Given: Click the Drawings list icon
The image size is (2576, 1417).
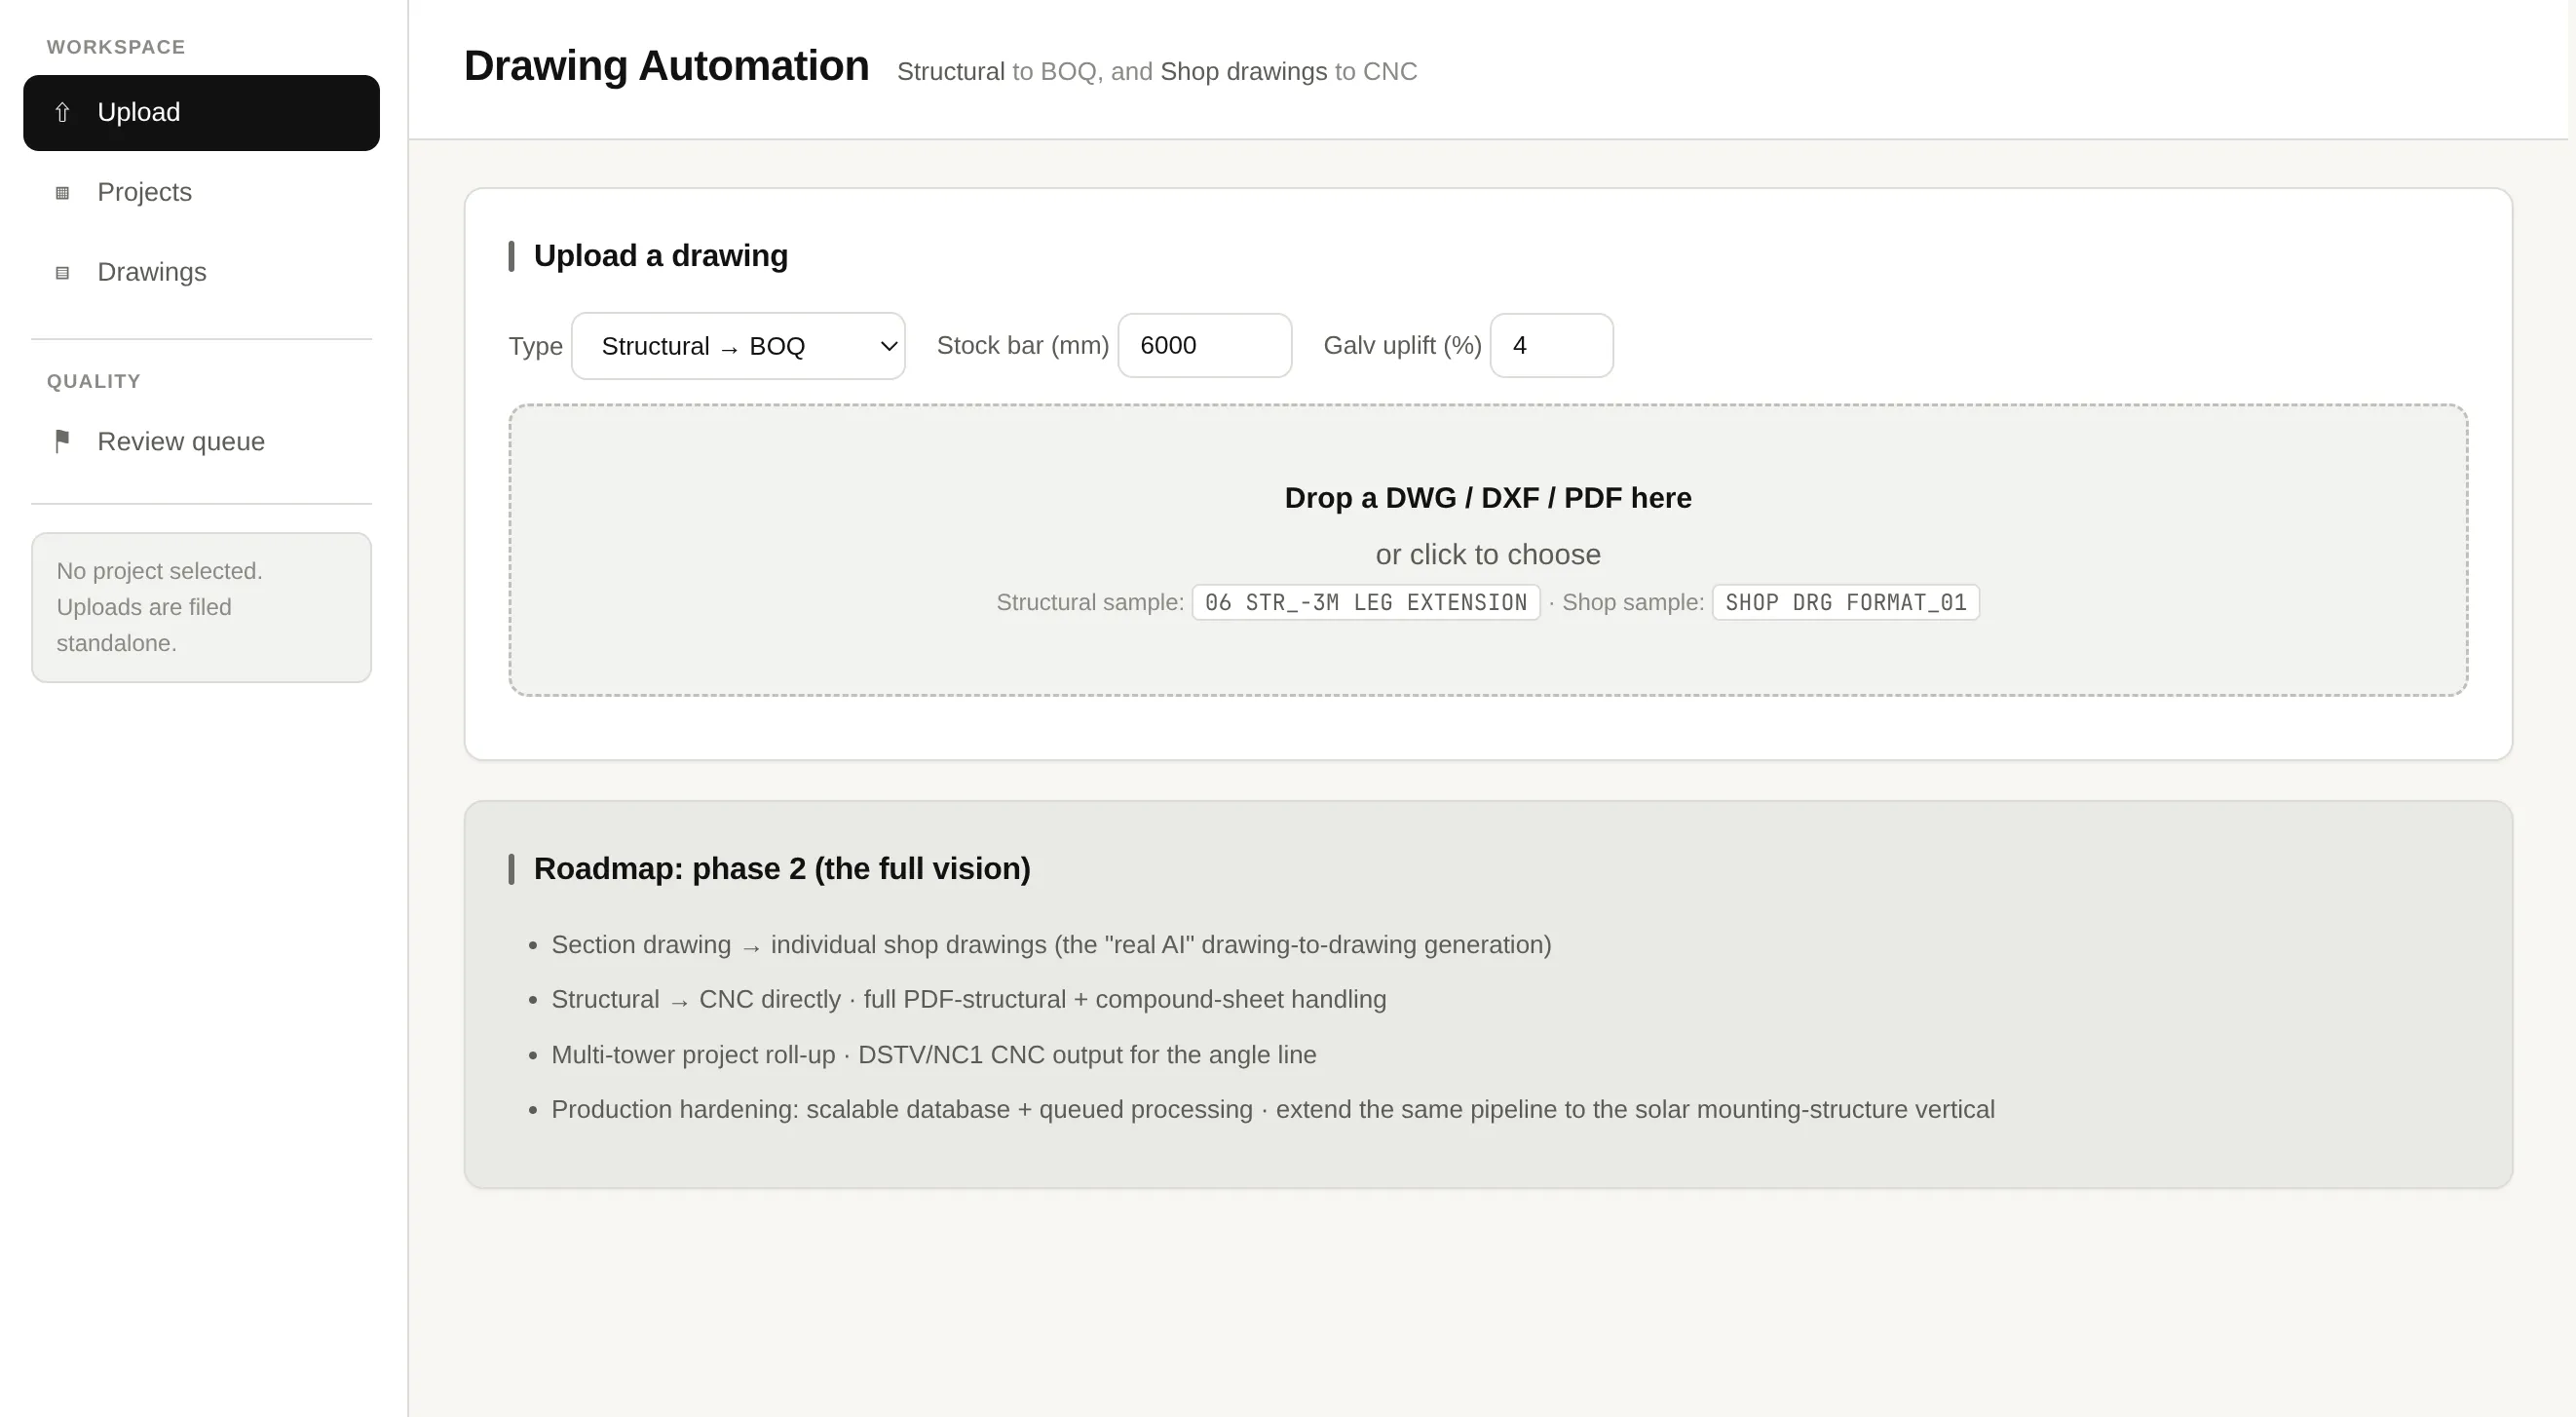Looking at the screenshot, I should (x=62, y=273).
